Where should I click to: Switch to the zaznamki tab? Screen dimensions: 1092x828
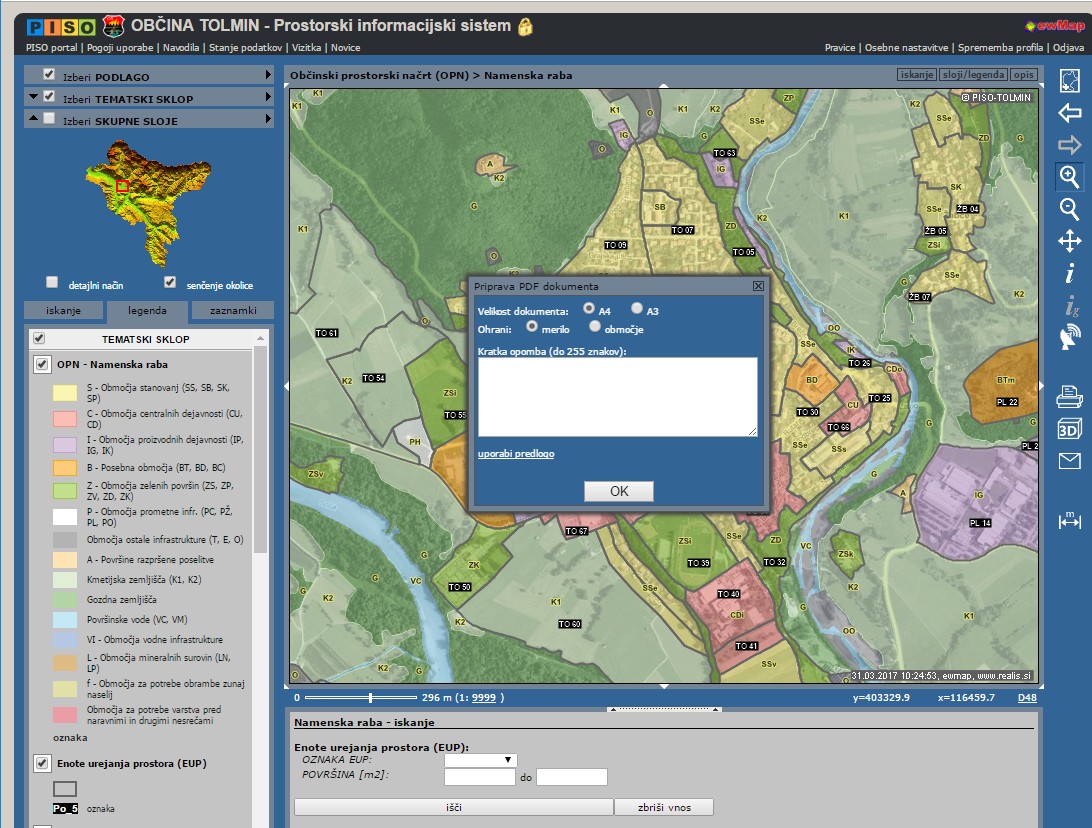point(232,311)
